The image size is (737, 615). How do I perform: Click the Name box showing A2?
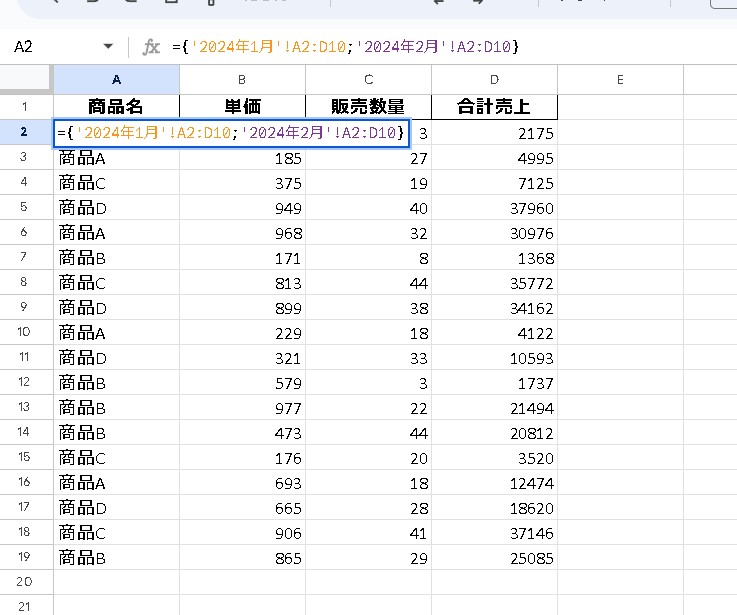pyautogui.click(x=50, y=47)
